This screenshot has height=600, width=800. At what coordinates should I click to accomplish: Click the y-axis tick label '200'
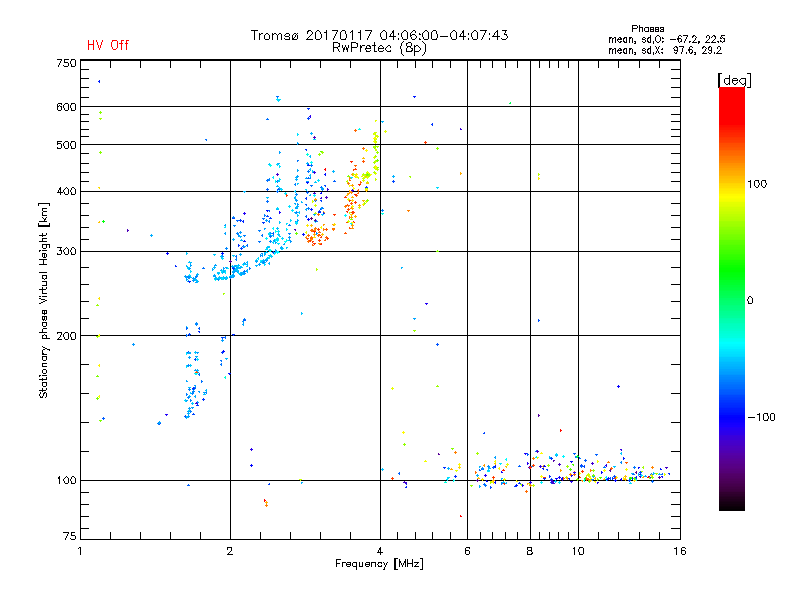[66, 336]
